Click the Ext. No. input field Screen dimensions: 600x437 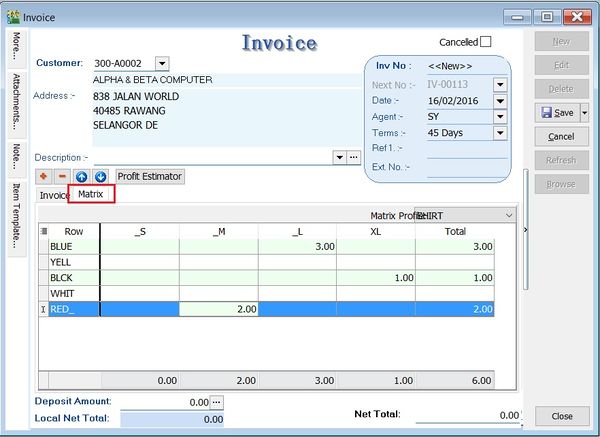(x=467, y=169)
